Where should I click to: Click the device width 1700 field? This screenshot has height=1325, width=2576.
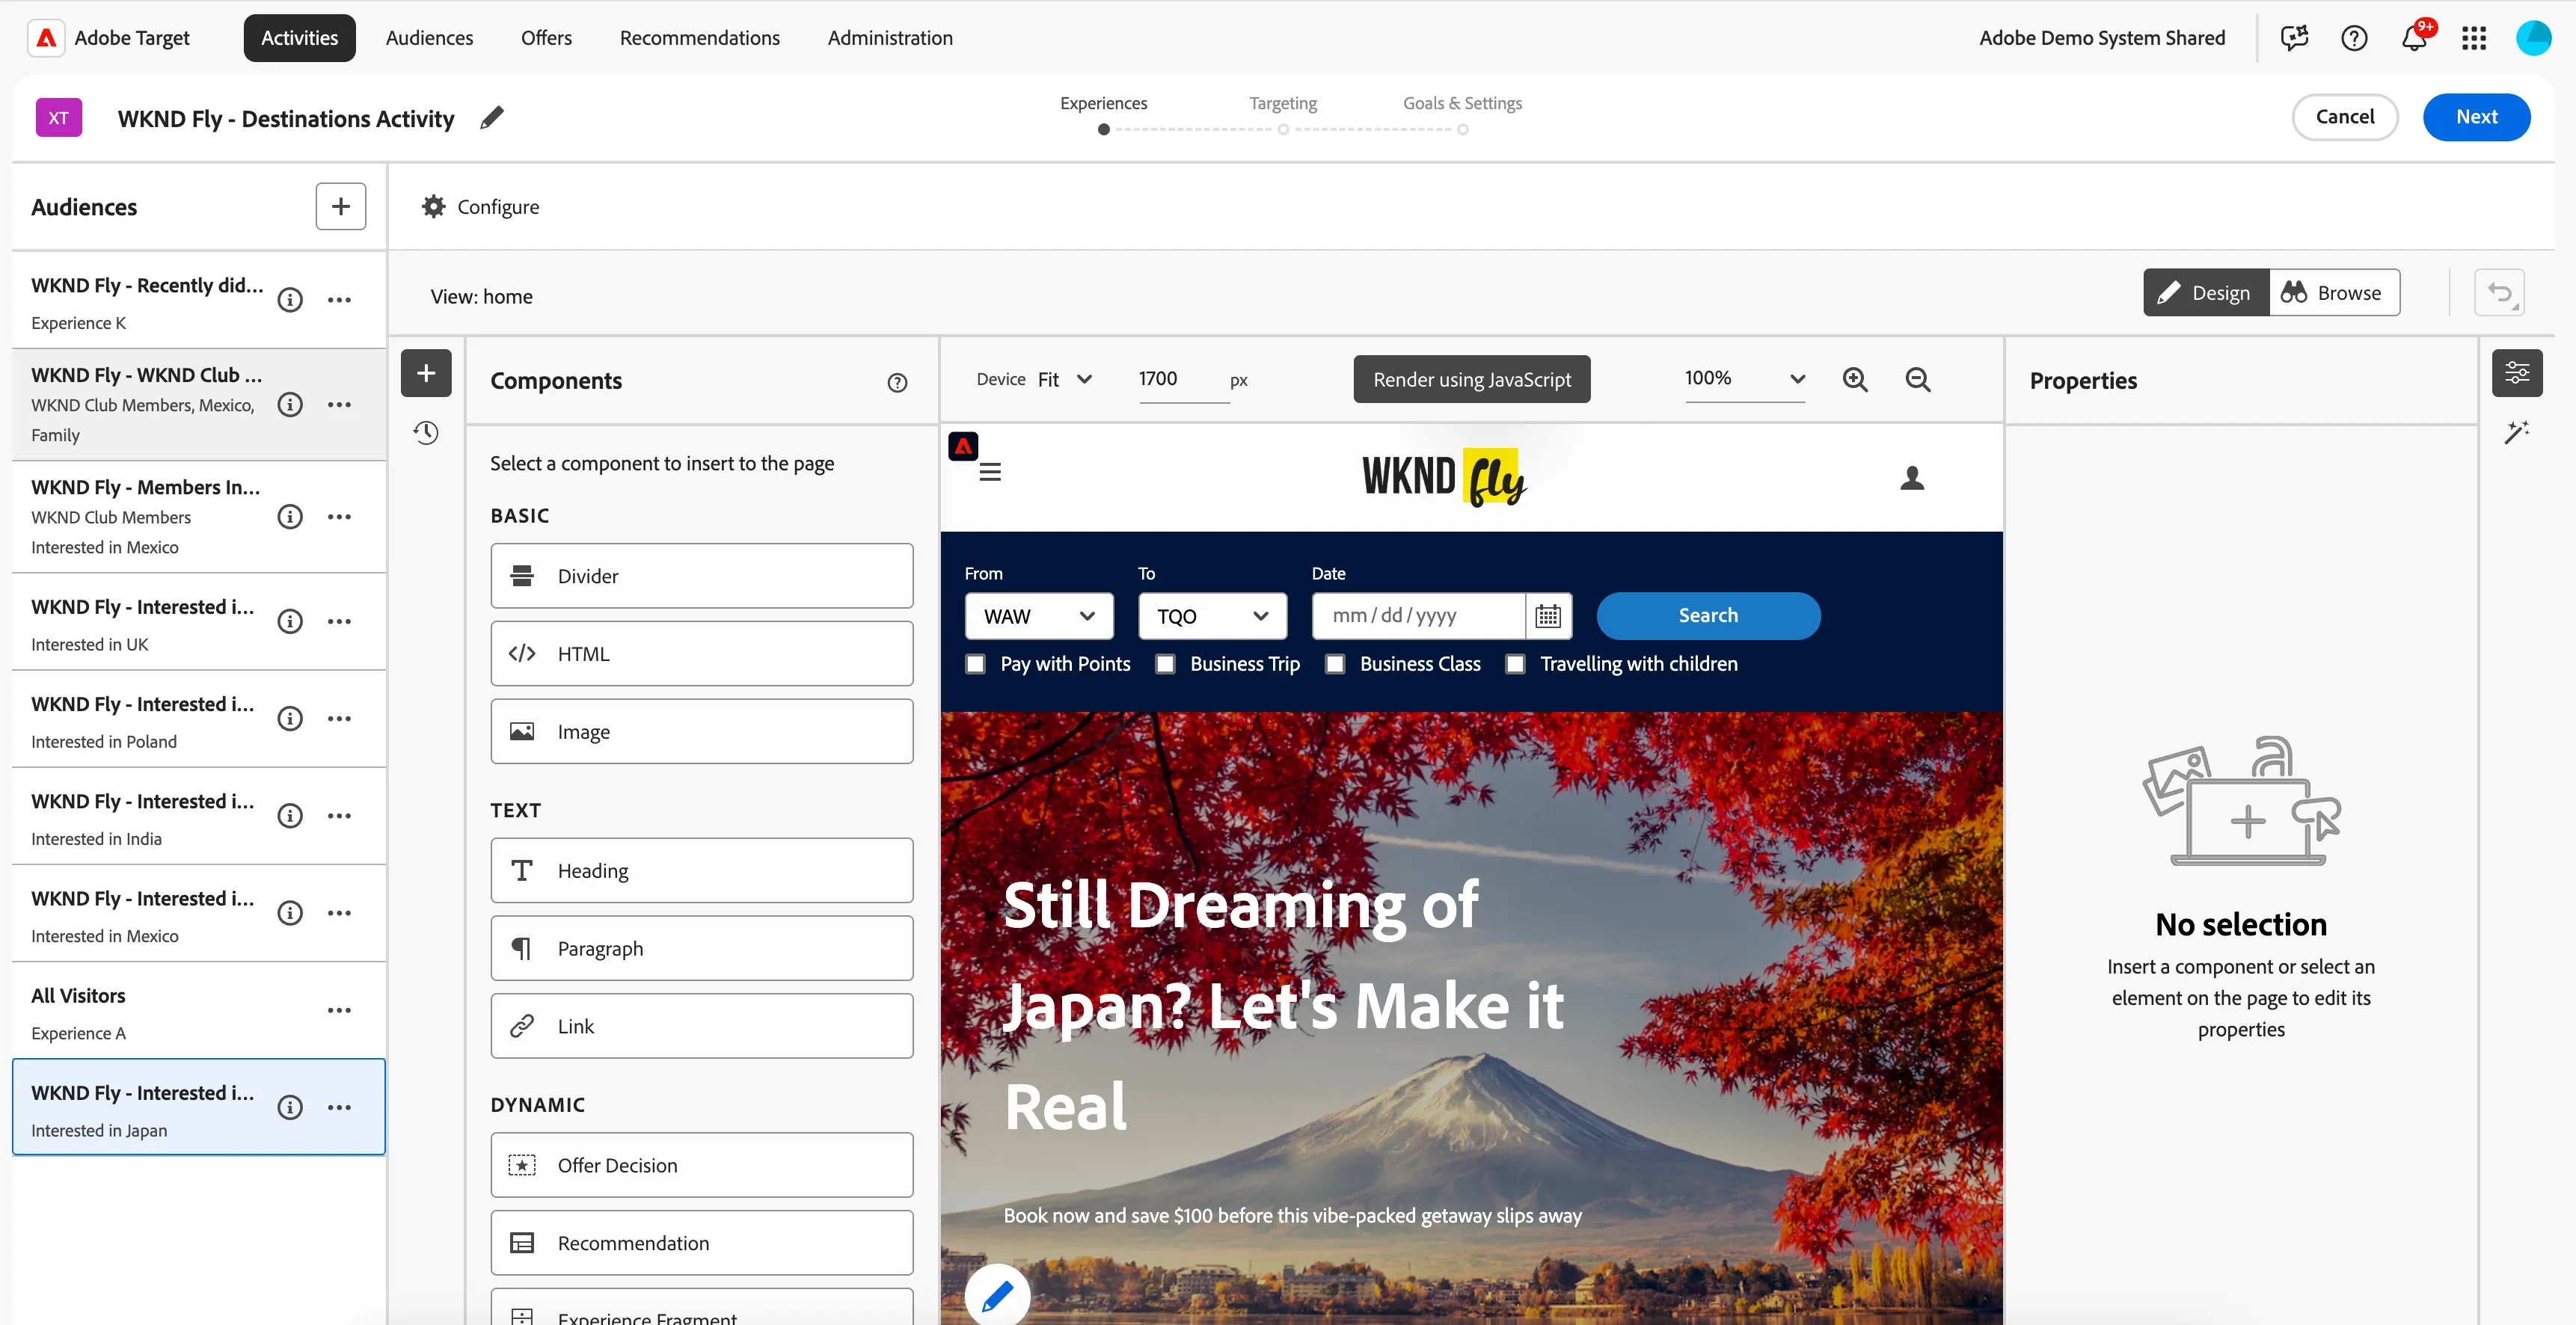coord(1183,379)
